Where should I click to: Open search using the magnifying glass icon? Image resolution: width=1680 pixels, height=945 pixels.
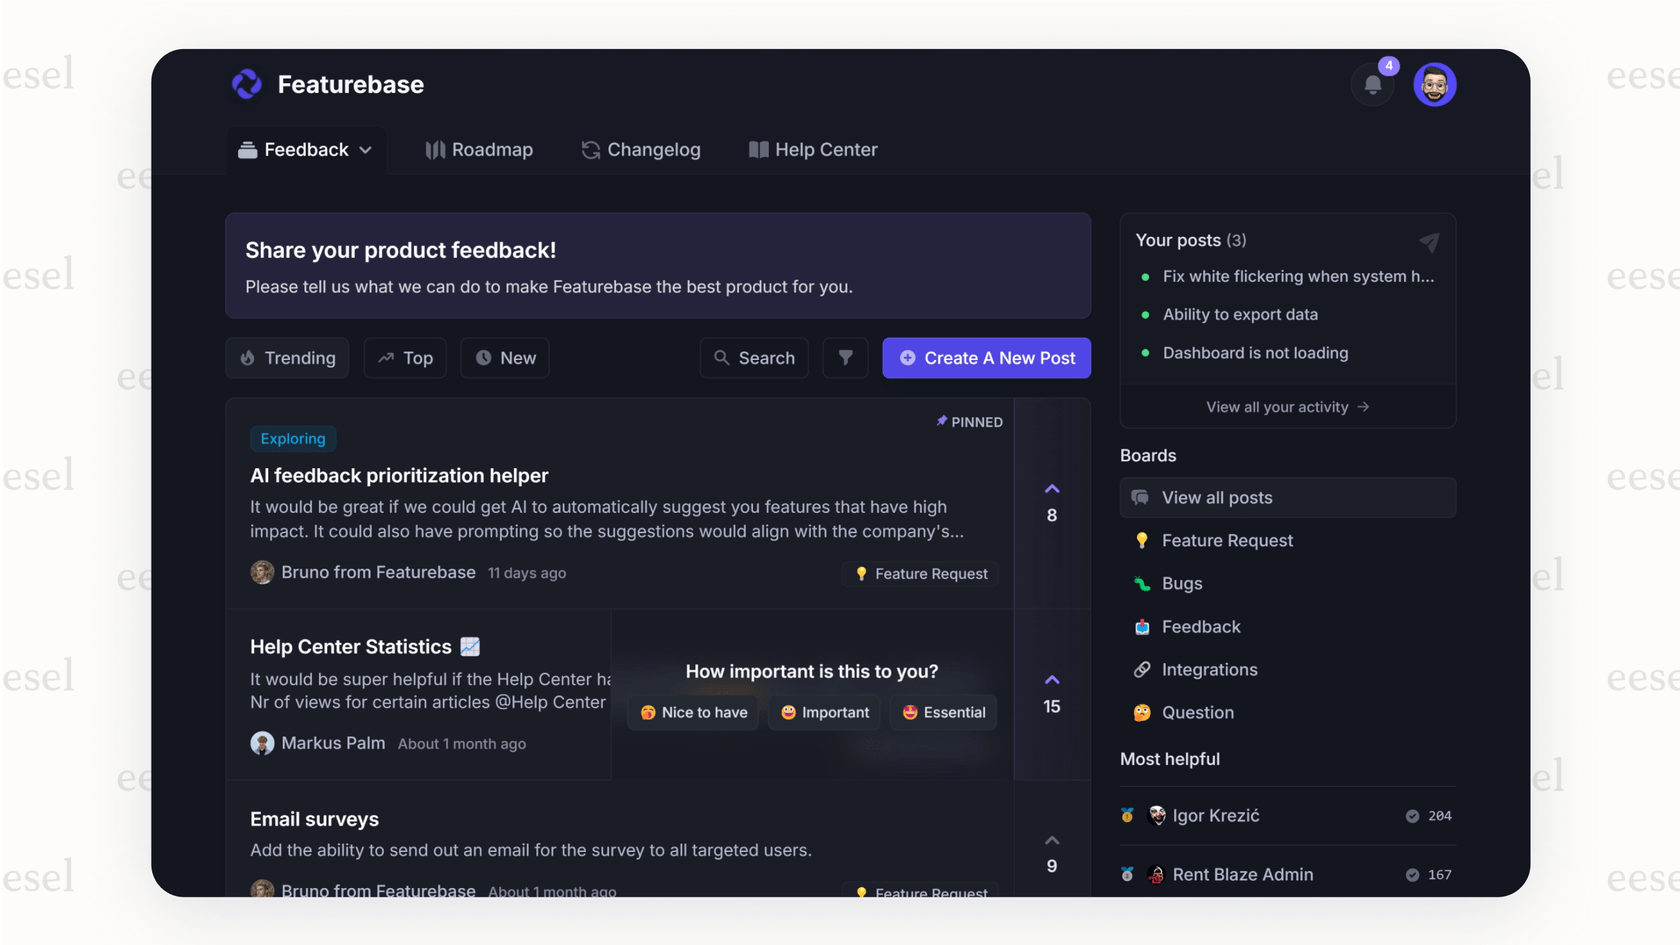click(x=722, y=358)
